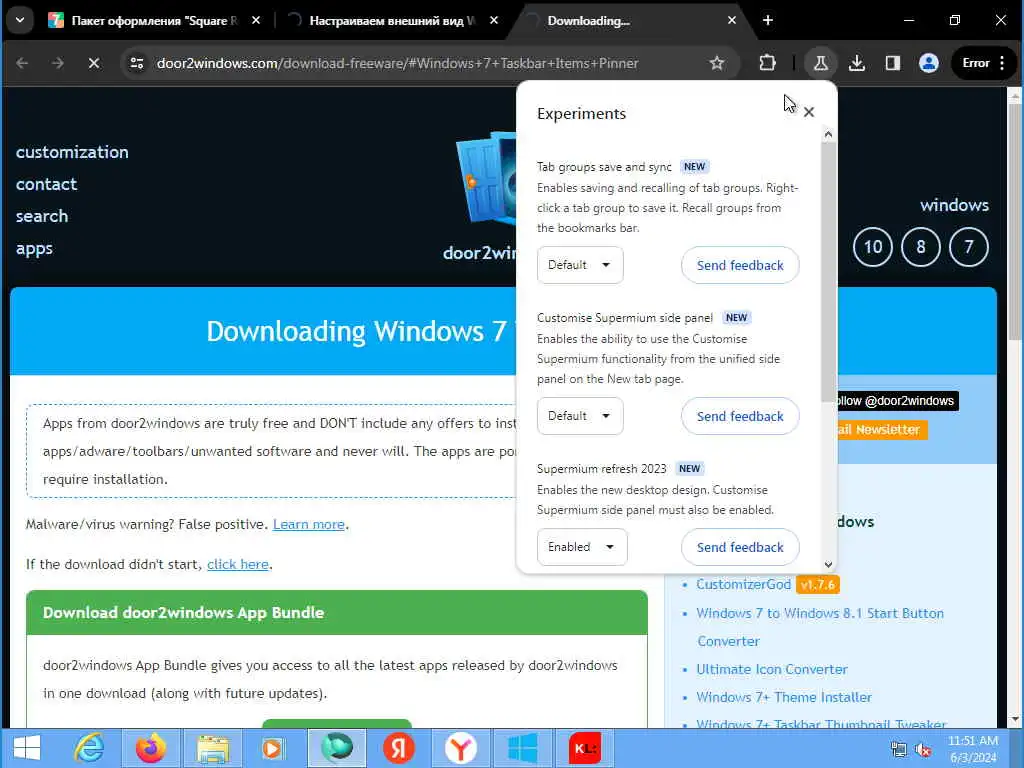Image resolution: width=1024 pixels, height=768 pixels.
Task: Open the contact menu link
Action: (46, 184)
